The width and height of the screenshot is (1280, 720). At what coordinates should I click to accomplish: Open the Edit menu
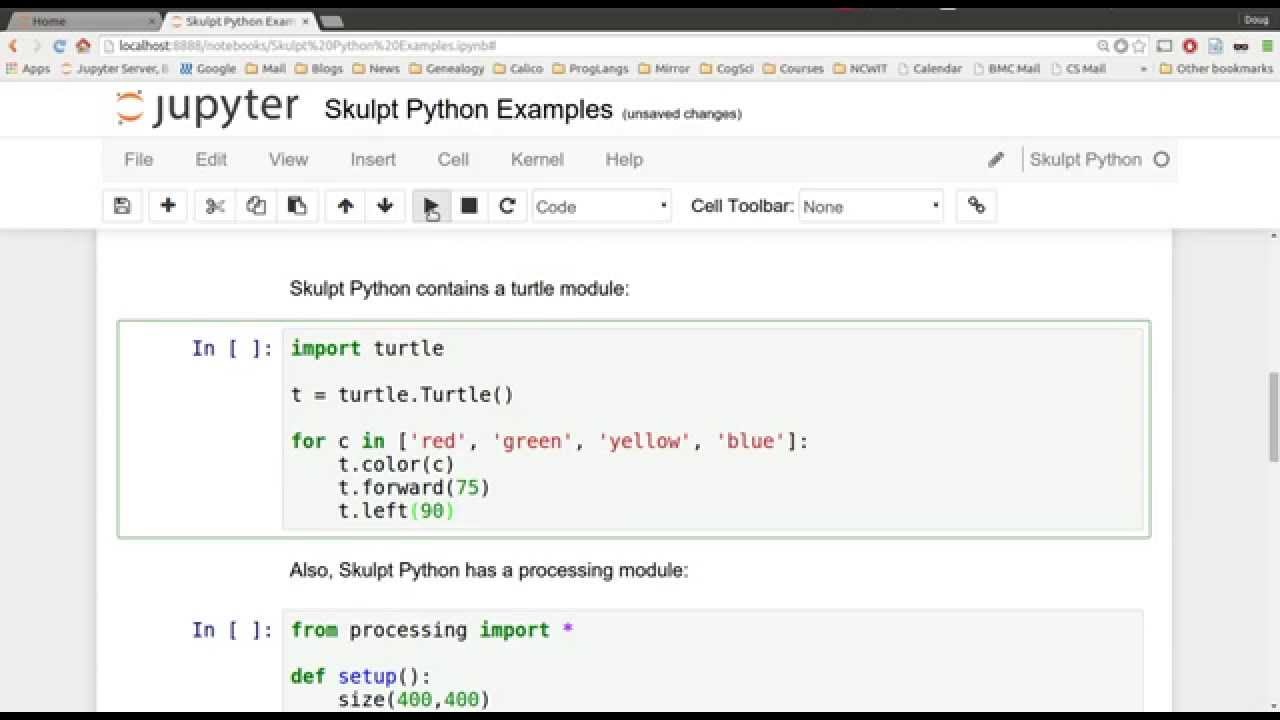pyautogui.click(x=211, y=160)
